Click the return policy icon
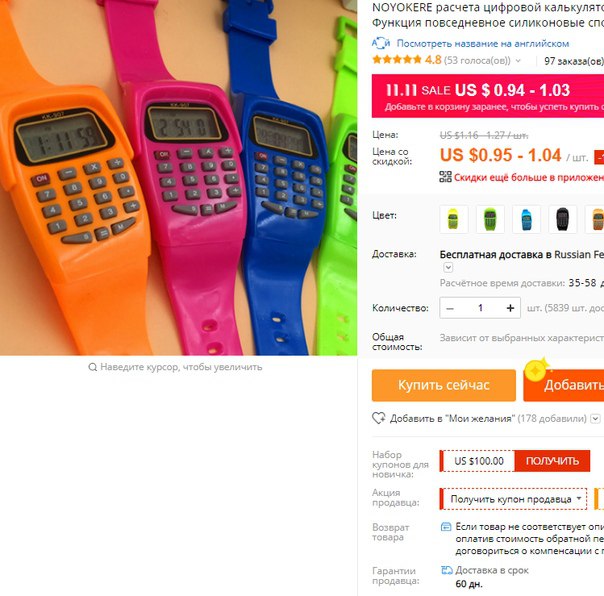The width and height of the screenshot is (604, 596). (446, 527)
